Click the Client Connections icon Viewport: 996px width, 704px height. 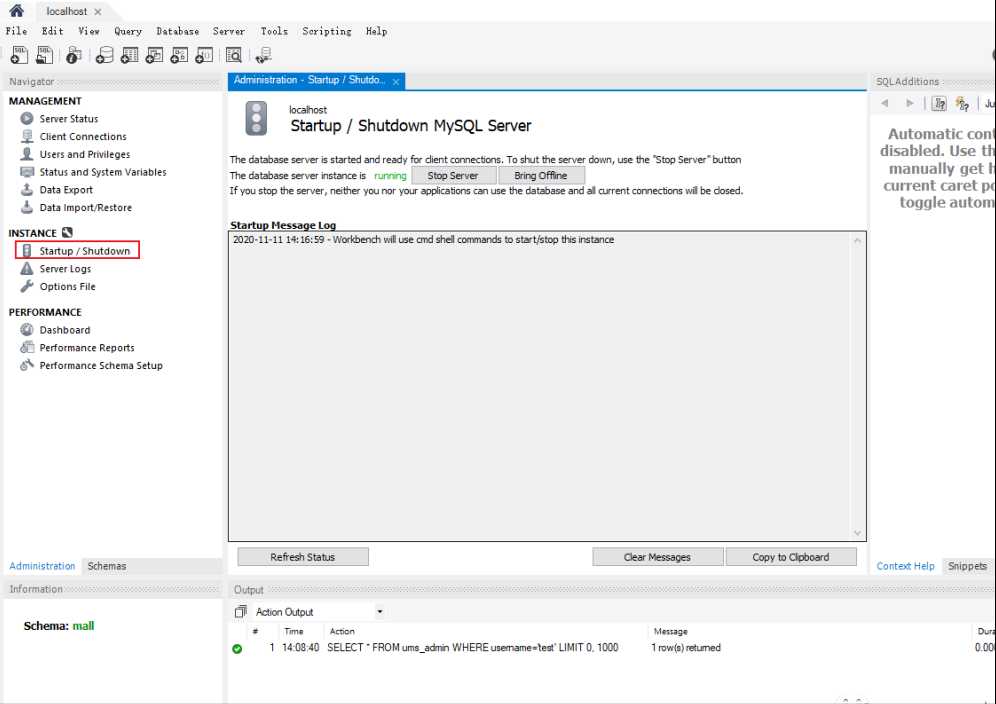[27, 136]
